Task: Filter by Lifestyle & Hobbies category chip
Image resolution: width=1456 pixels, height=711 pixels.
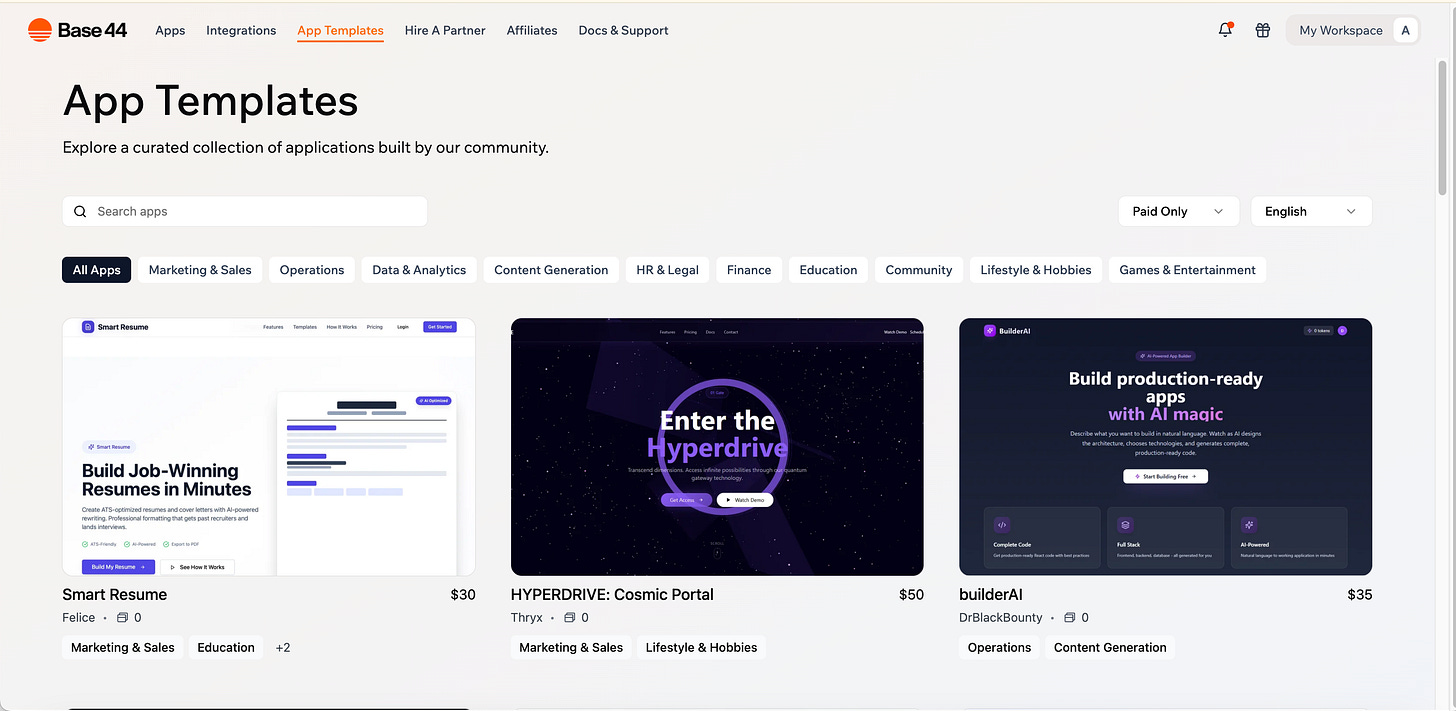Action: [1036, 270]
